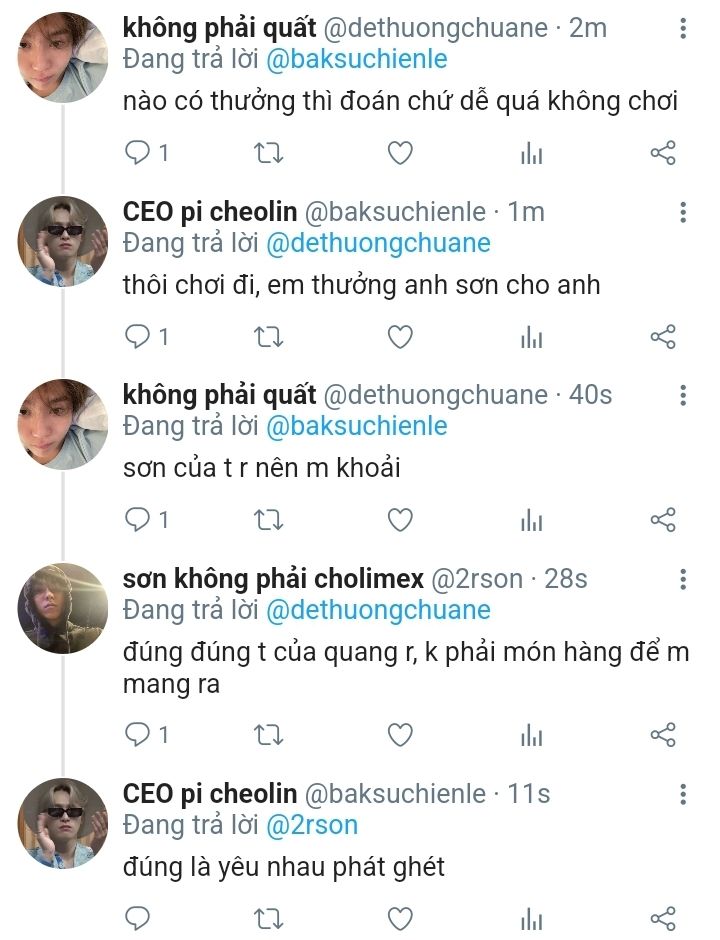Like the 'nào có thưởng thì đoán' tweet
This screenshot has height=940, width=720.
[400, 153]
